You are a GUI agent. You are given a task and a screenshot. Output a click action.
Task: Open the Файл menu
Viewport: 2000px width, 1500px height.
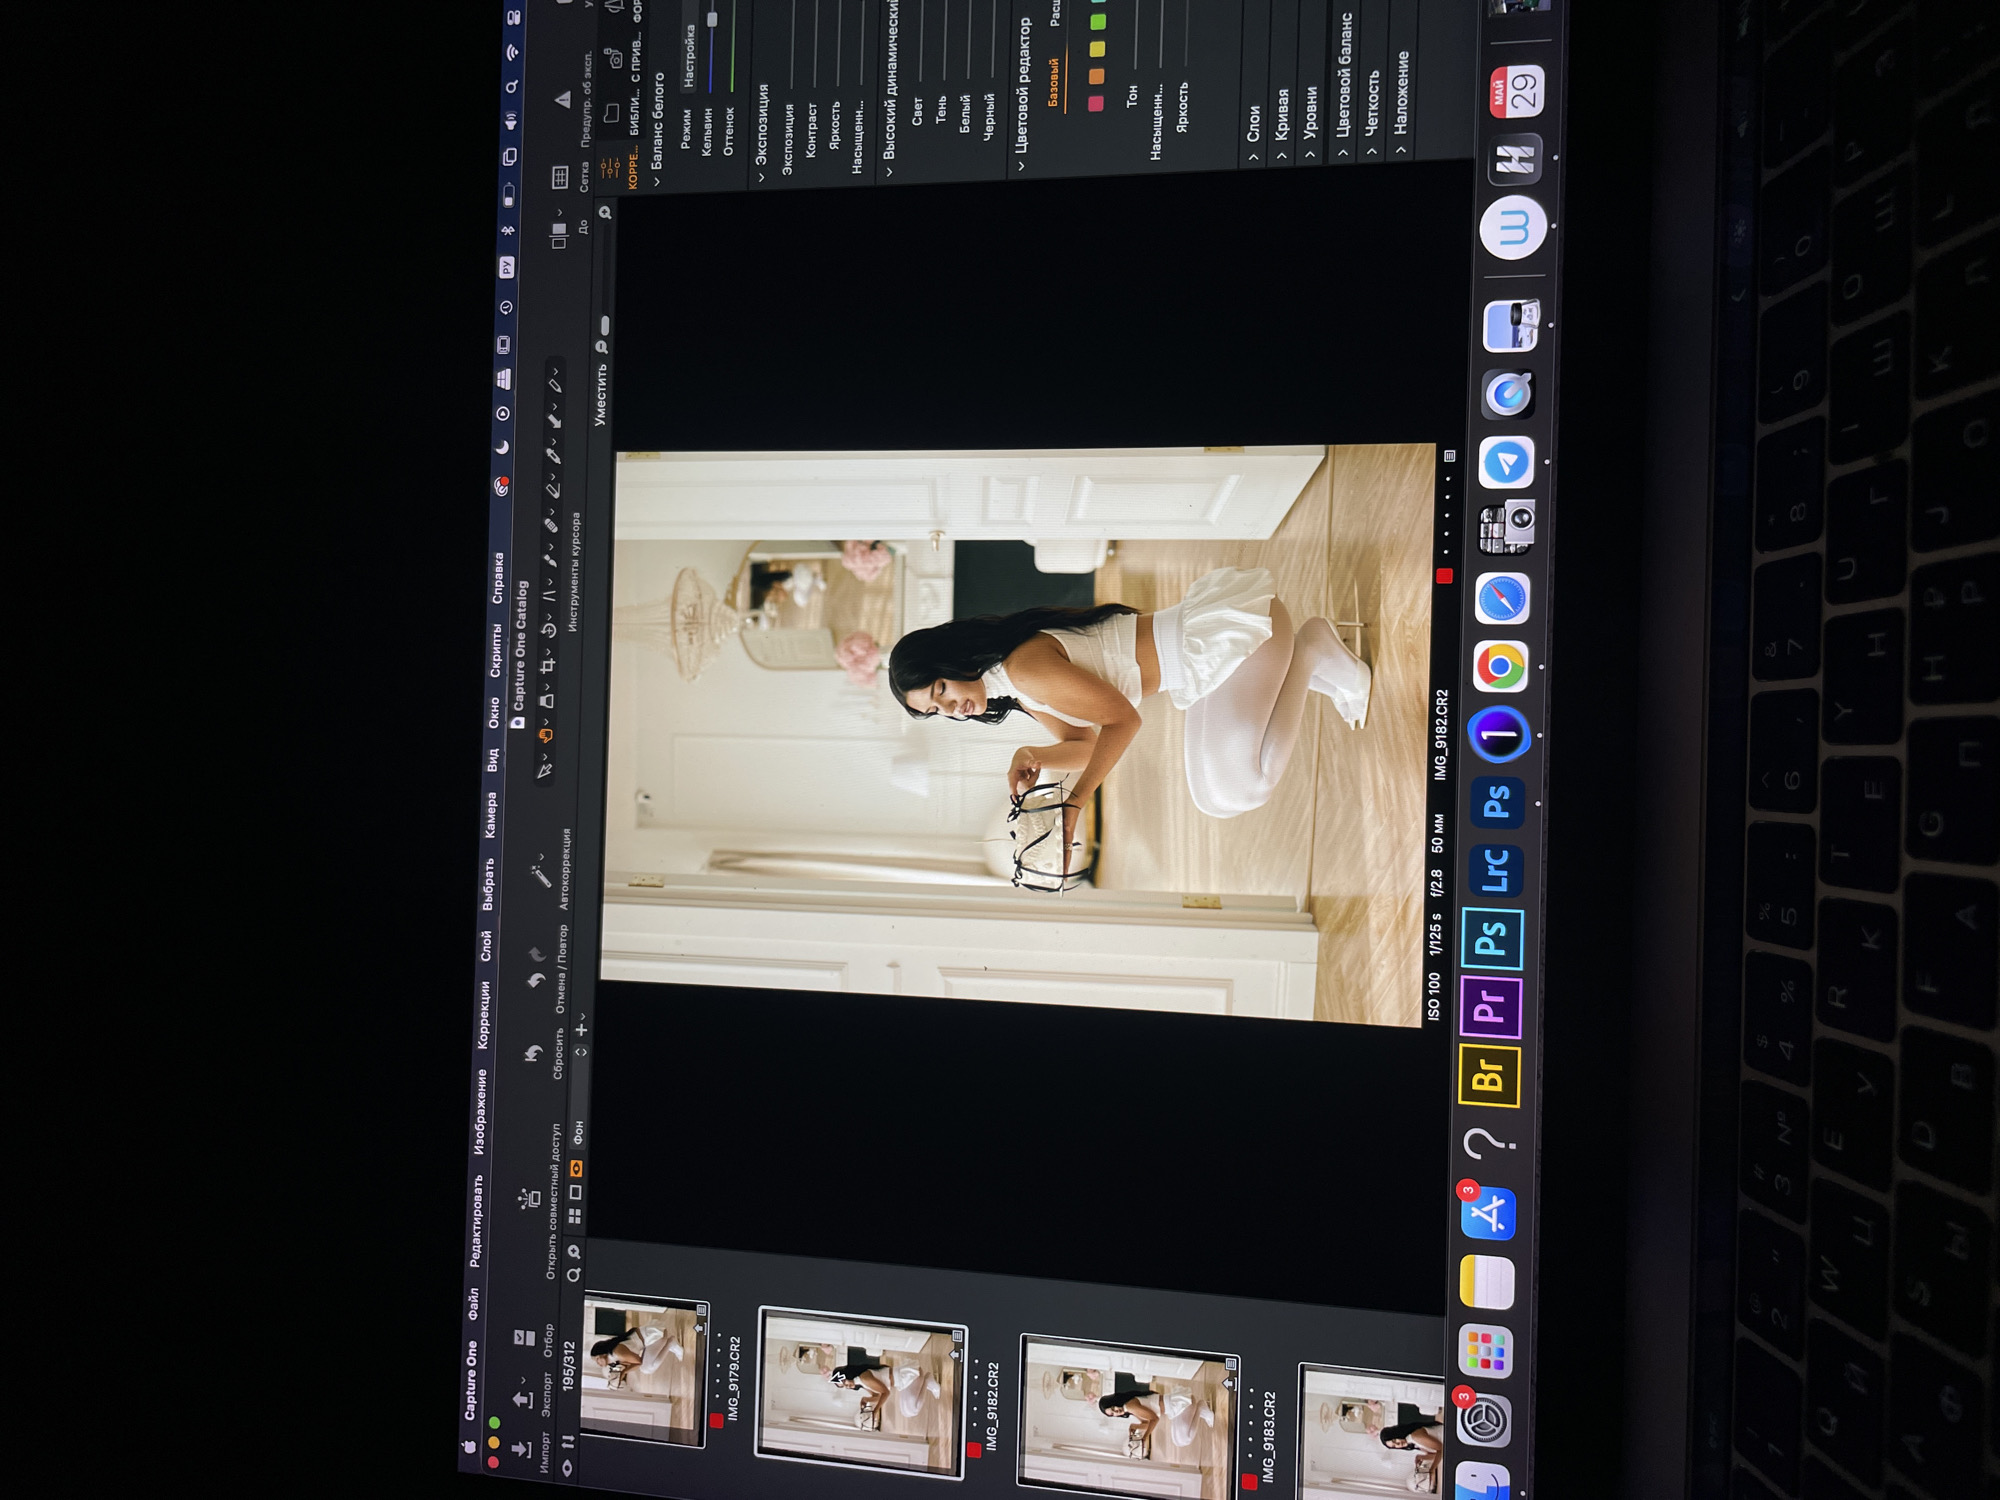[473, 1304]
